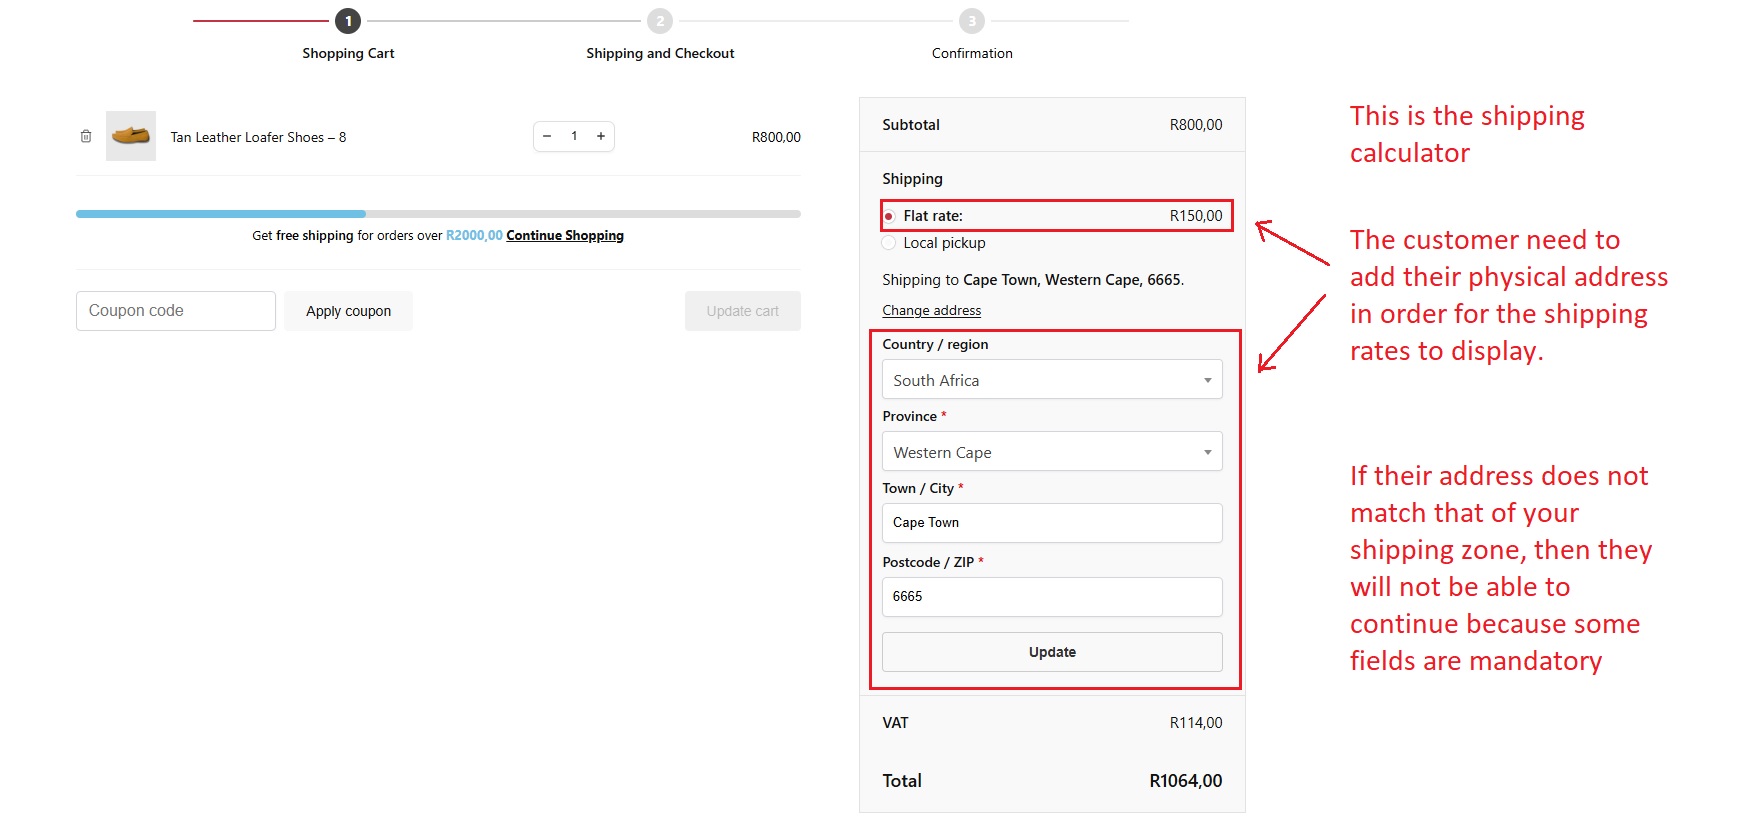1737x826 pixels.
Task: Click into the Postcode / ZIP field
Action: 1052,597
